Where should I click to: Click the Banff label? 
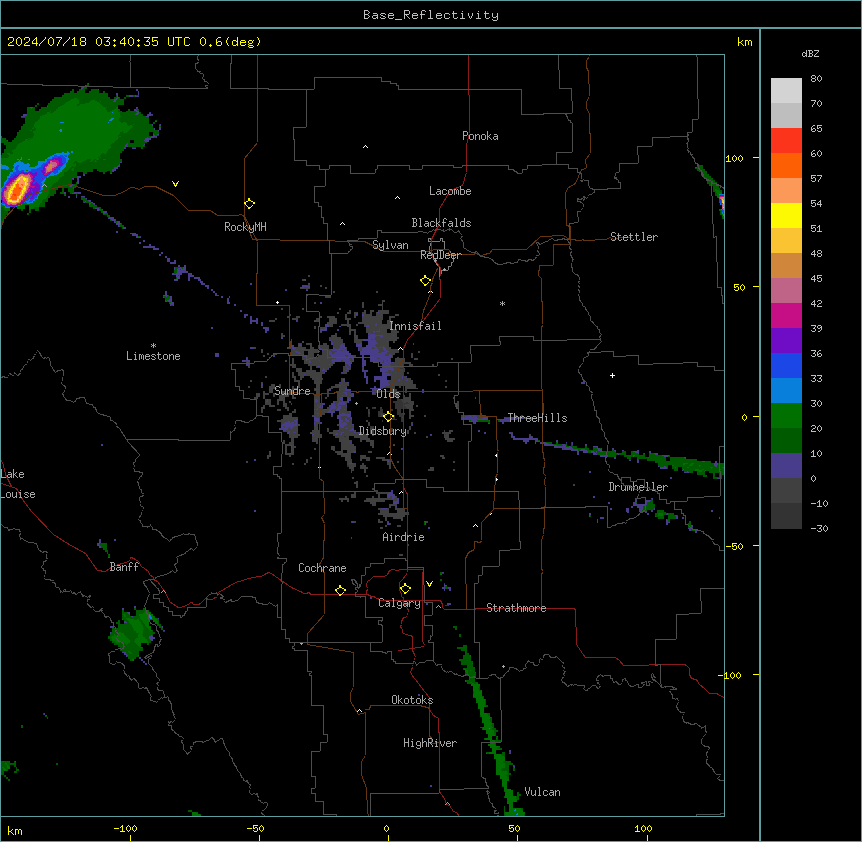[x=124, y=567]
